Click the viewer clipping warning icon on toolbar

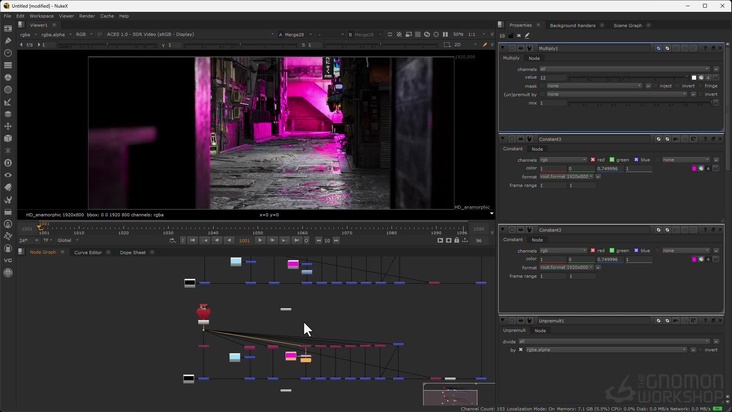399,34
